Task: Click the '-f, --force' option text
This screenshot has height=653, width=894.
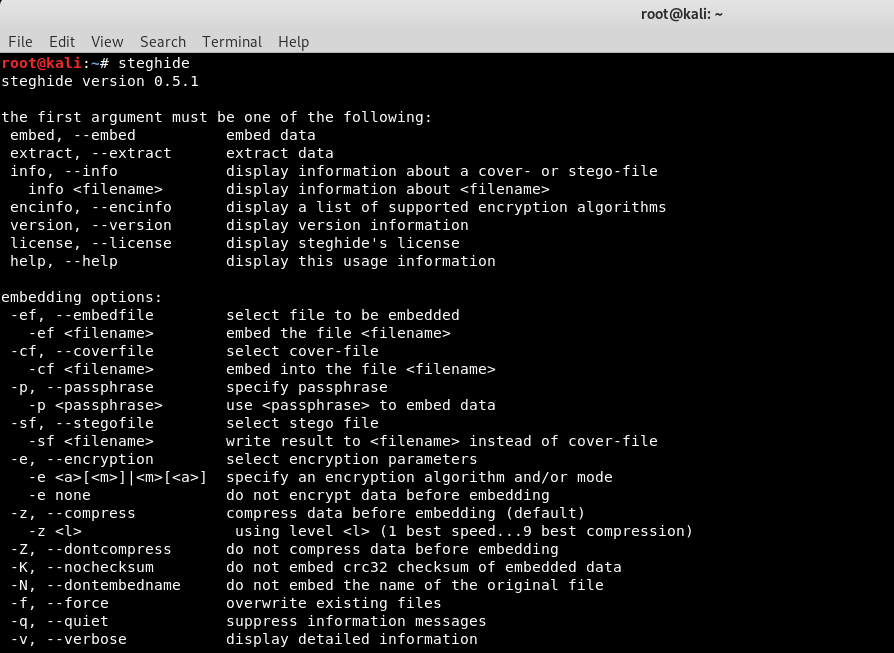Action: 59,603
